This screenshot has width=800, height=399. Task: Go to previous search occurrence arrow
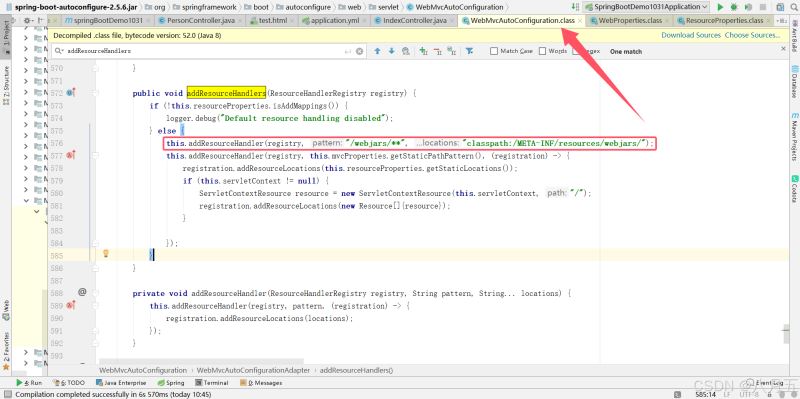click(377, 51)
